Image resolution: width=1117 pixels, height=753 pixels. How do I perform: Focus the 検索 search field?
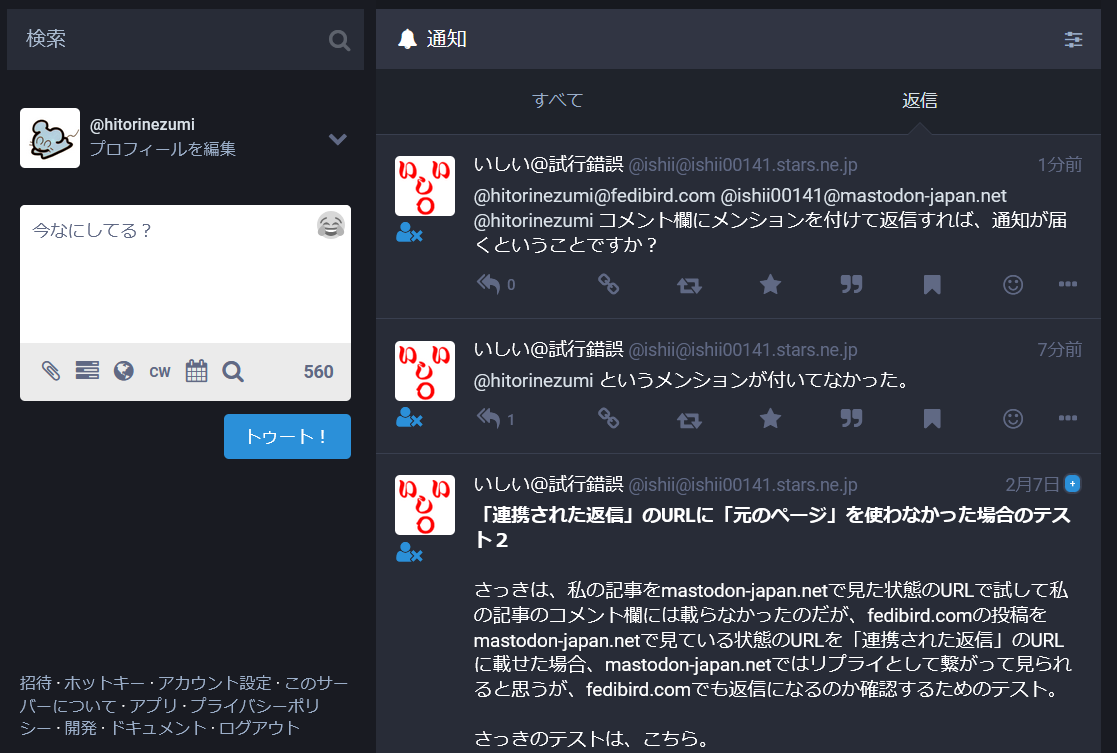[x=170, y=40]
